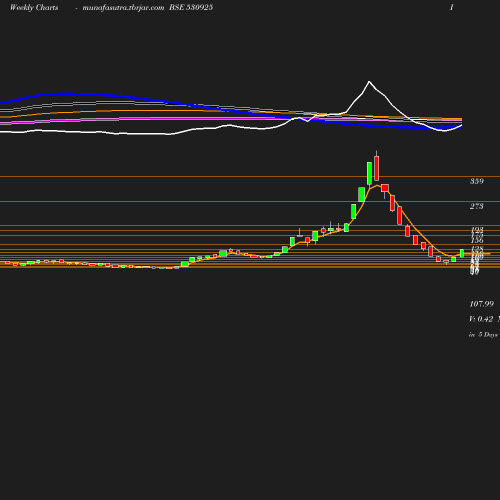Select the 359 price level label
The image size is (500, 500).
(x=477, y=181)
